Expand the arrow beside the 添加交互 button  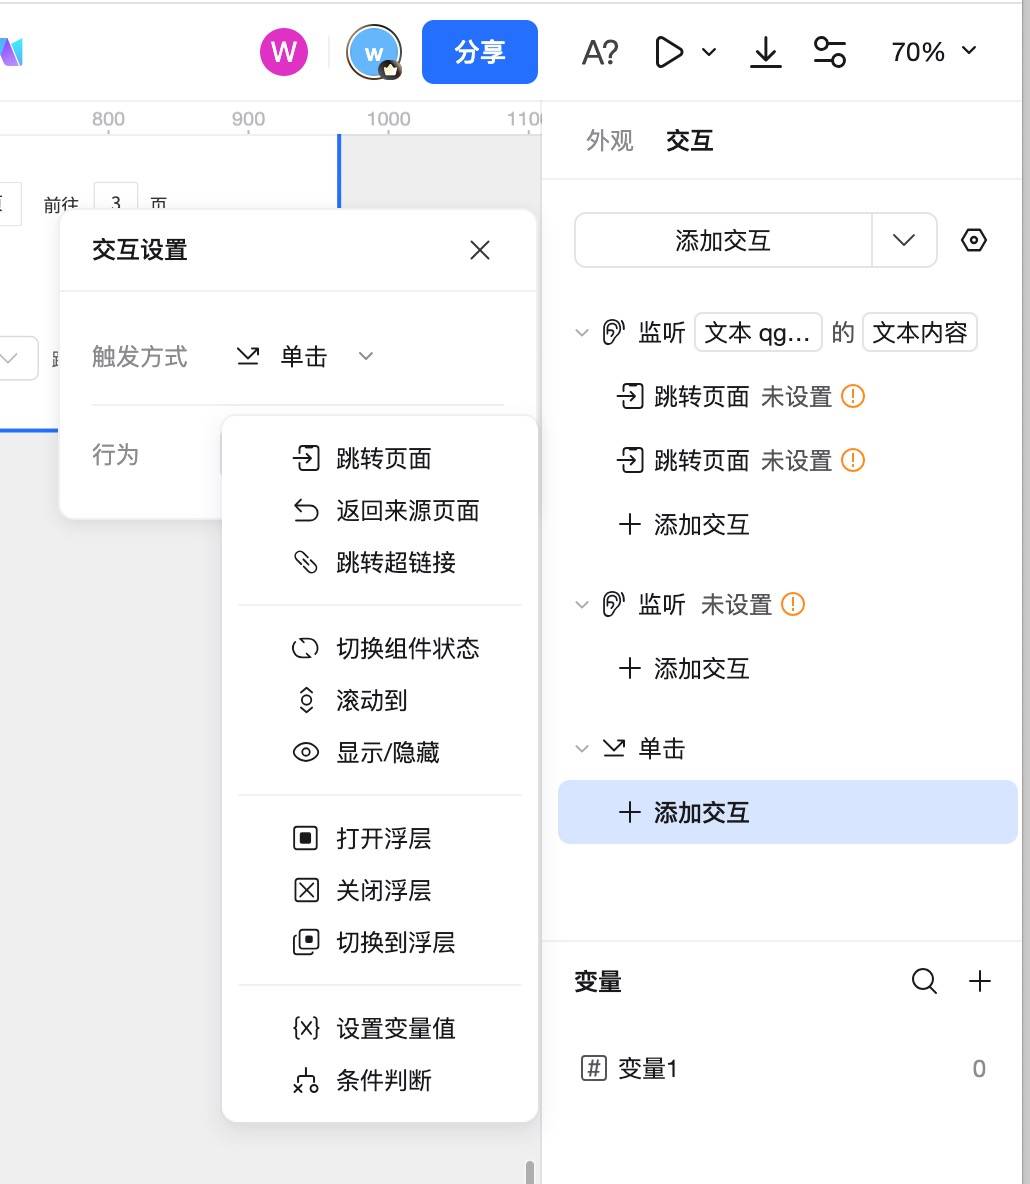904,240
